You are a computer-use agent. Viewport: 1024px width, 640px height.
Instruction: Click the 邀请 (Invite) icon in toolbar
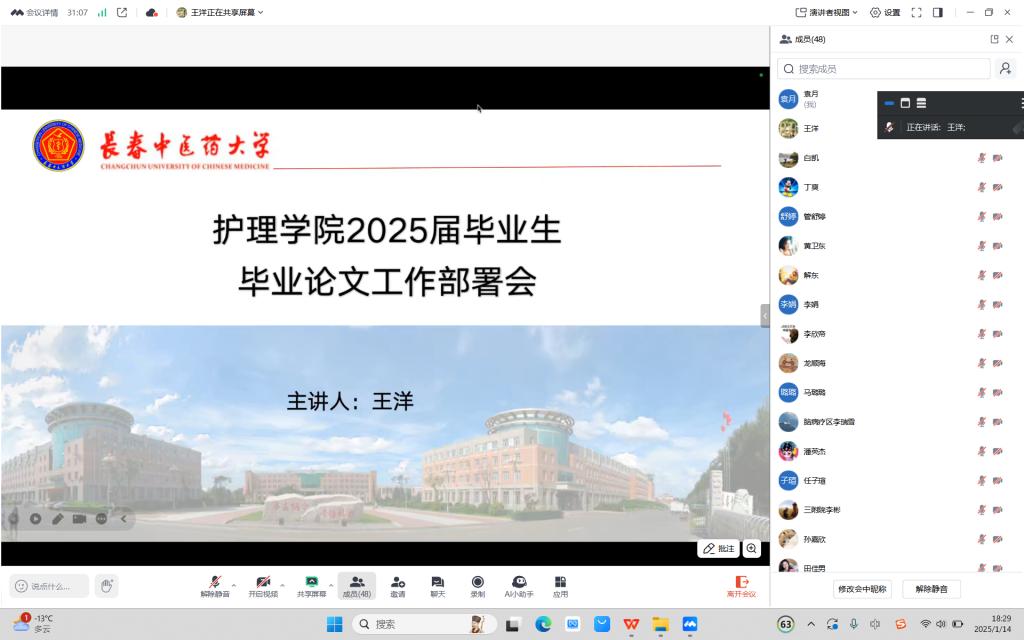397,585
